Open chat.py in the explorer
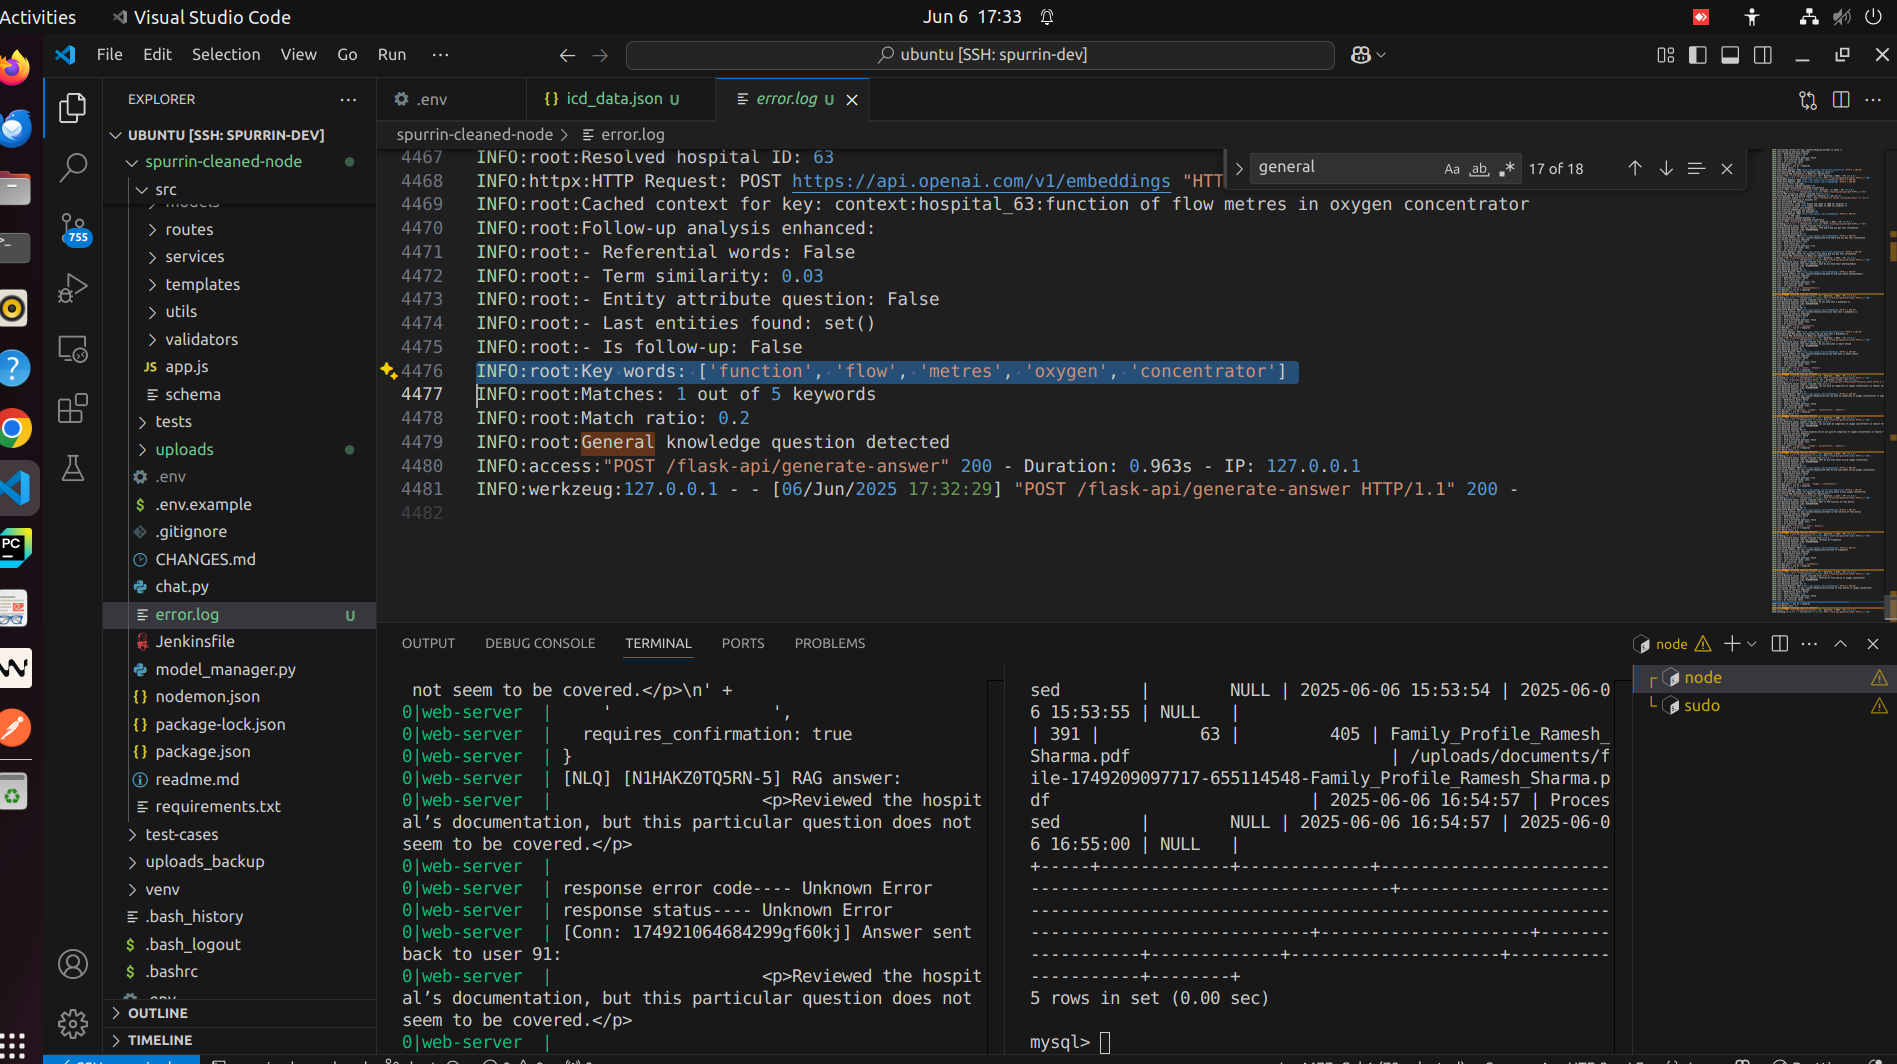Screen dimensions: 1897x1064 (181, 587)
